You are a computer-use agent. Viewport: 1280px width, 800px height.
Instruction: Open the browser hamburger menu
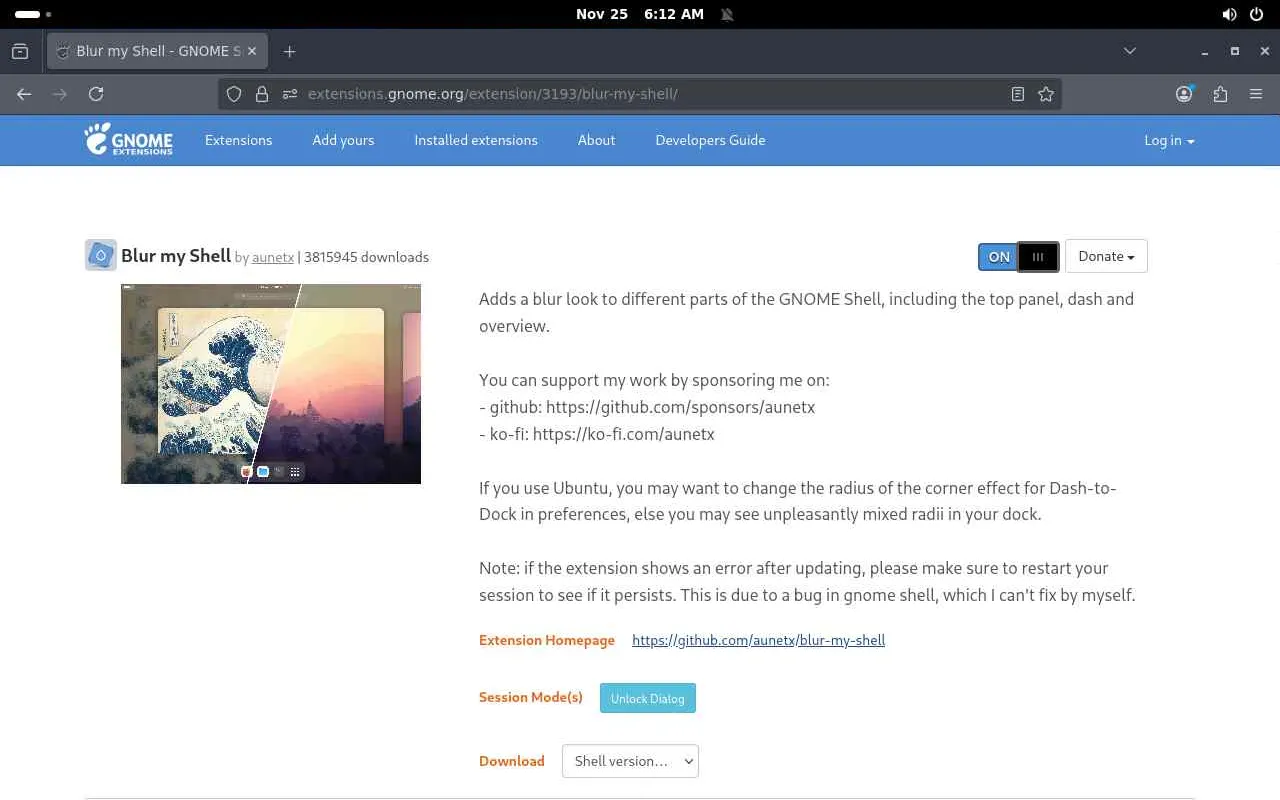coord(1256,94)
